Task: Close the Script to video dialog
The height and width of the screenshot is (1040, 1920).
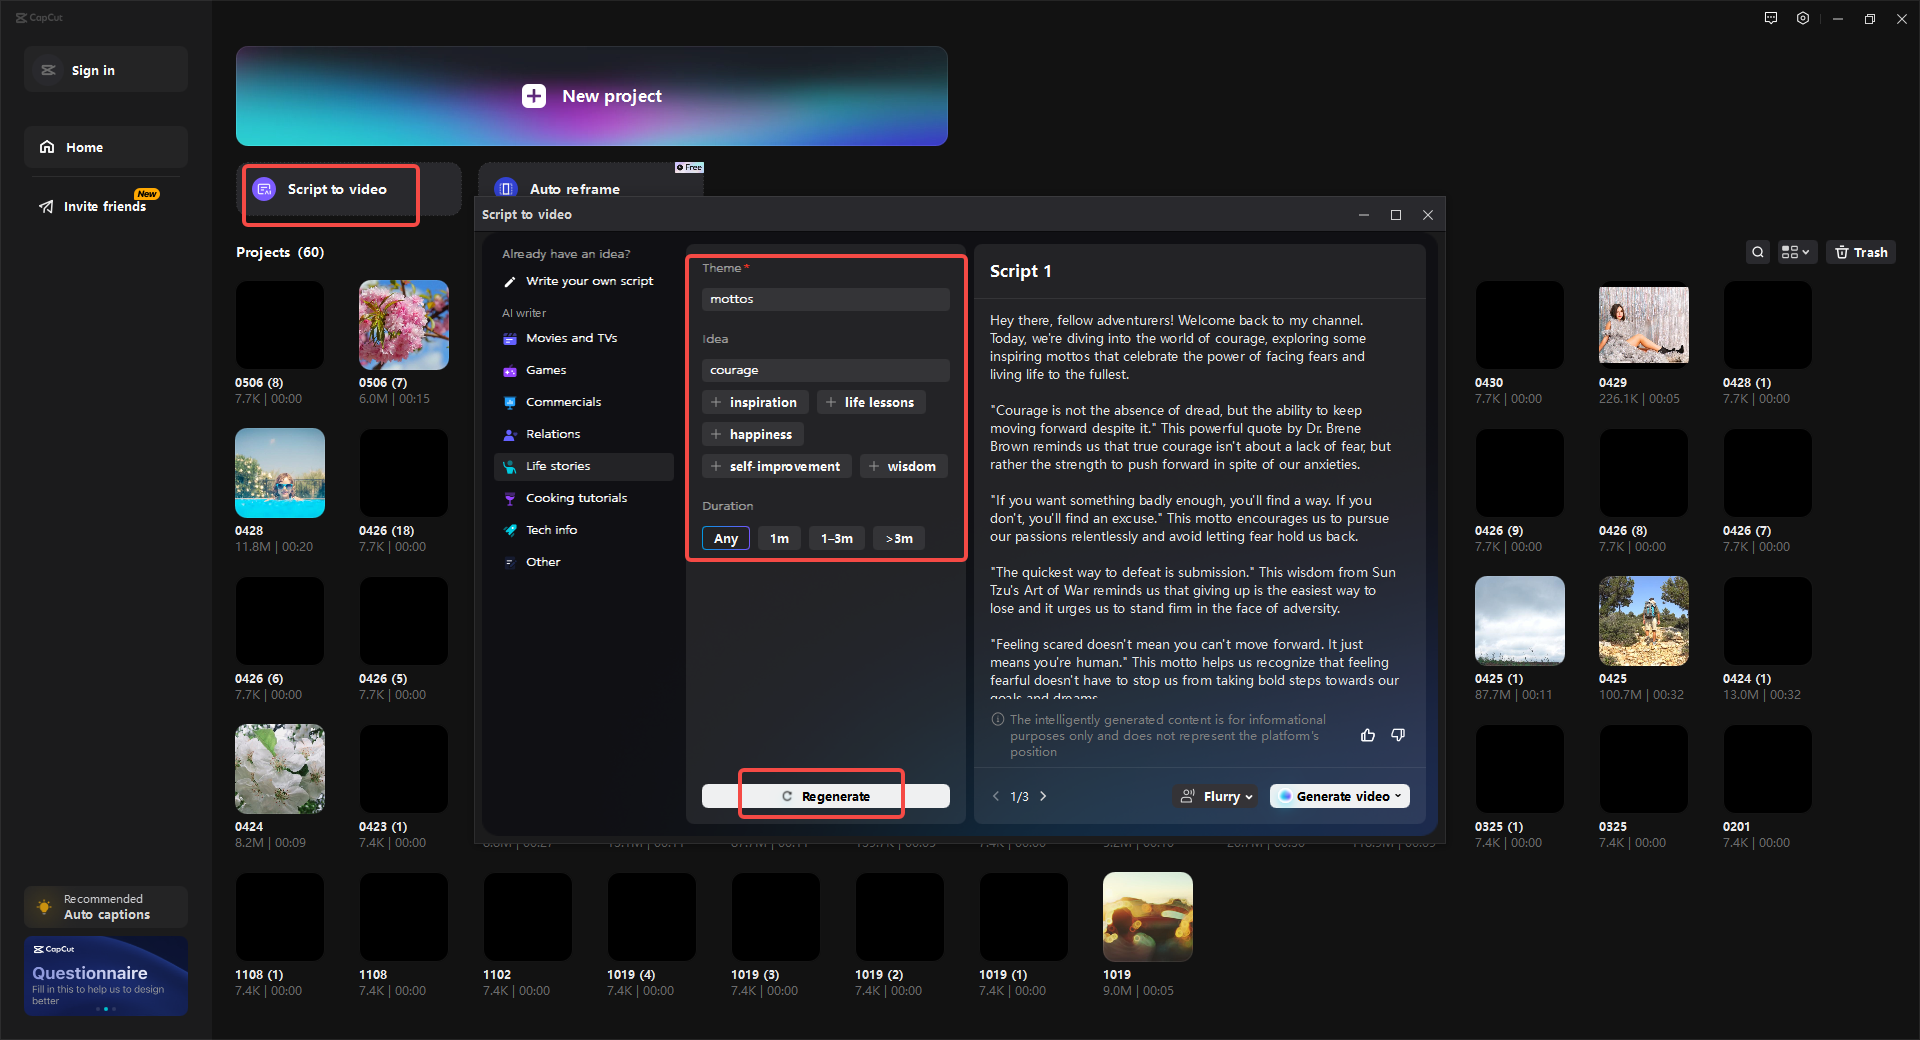Action: [1428, 215]
